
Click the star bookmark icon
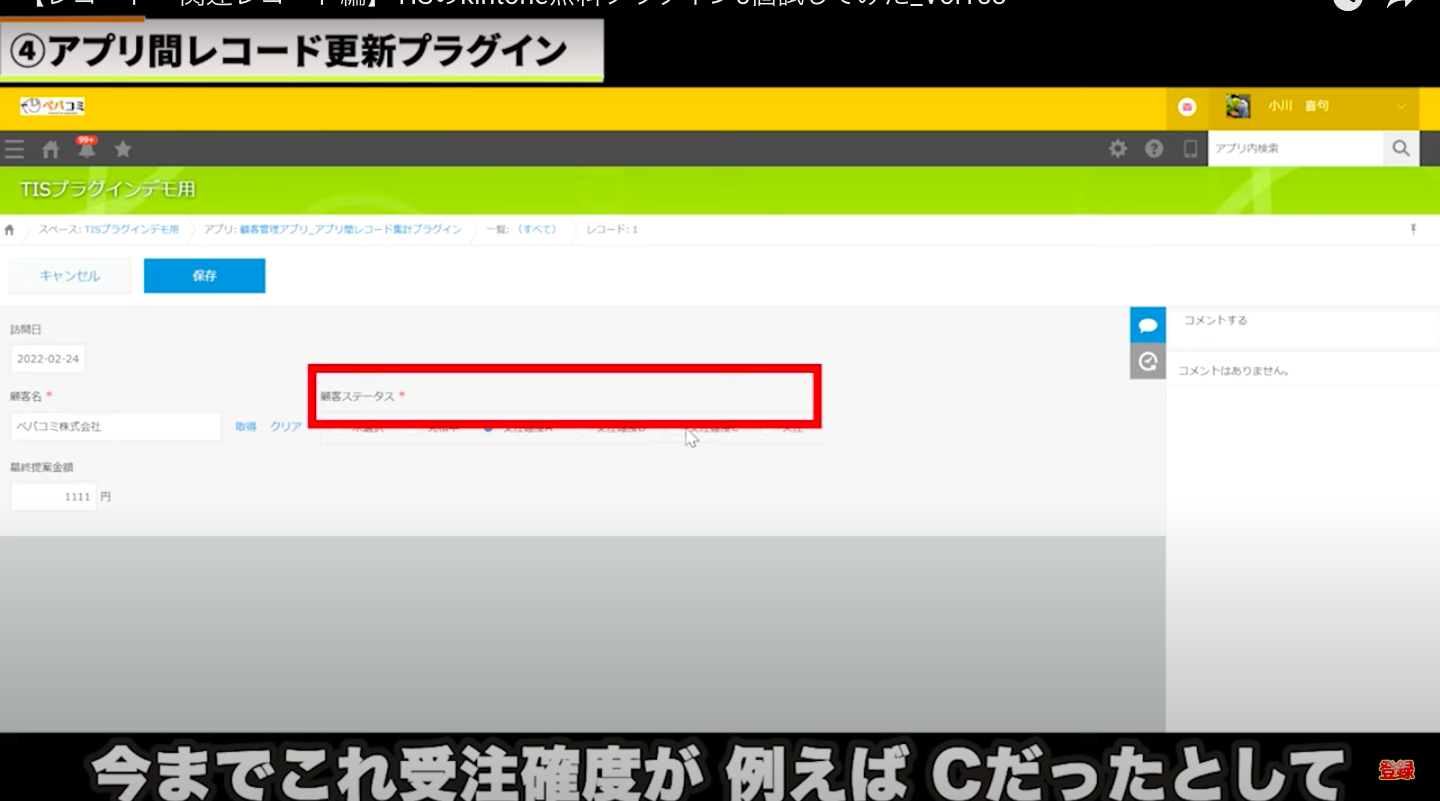(x=123, y=149)
